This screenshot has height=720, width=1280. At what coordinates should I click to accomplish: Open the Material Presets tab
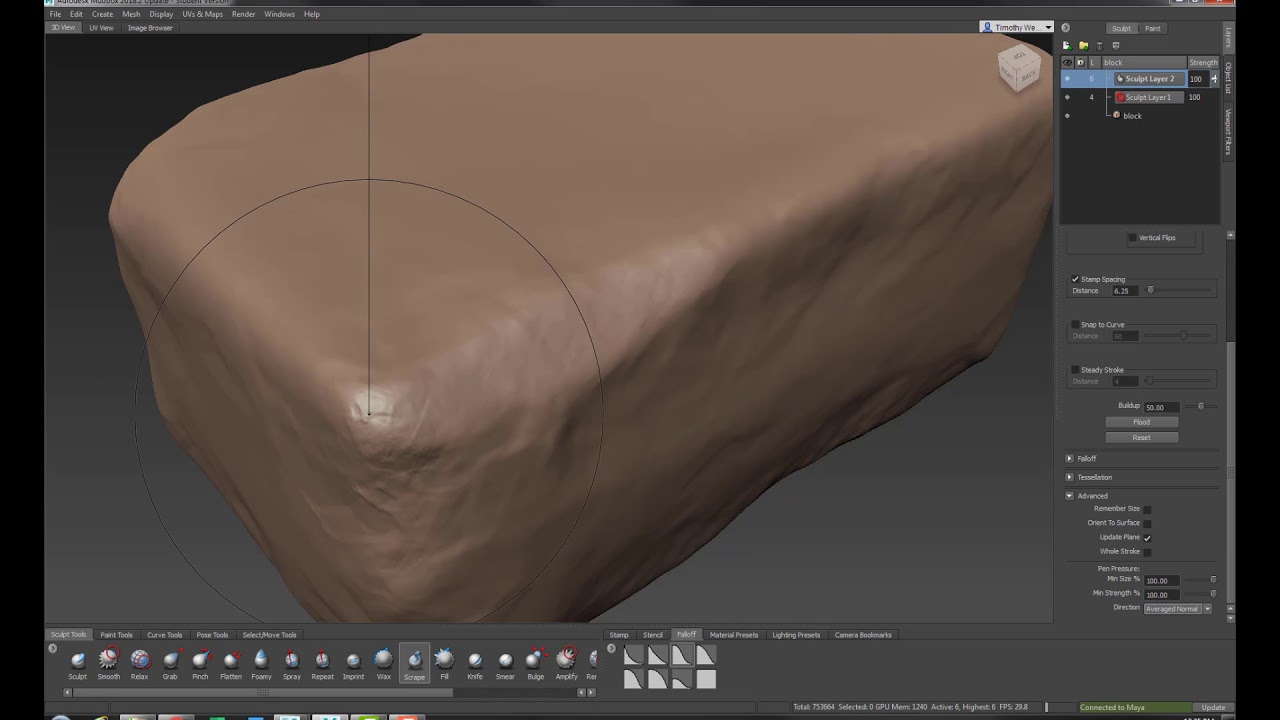pos(734,635)
